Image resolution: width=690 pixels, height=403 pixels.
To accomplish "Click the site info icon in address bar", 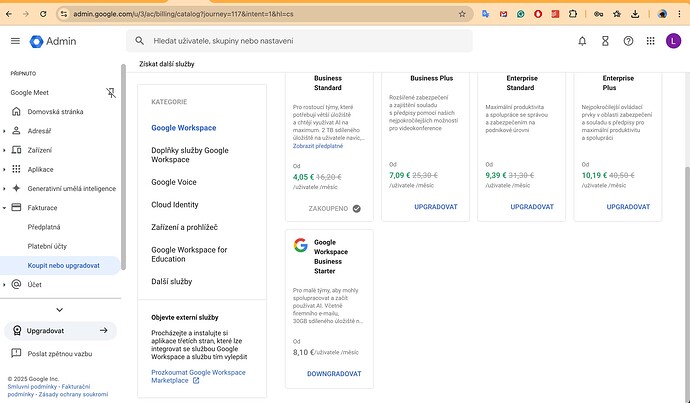I will pos(64,14).
